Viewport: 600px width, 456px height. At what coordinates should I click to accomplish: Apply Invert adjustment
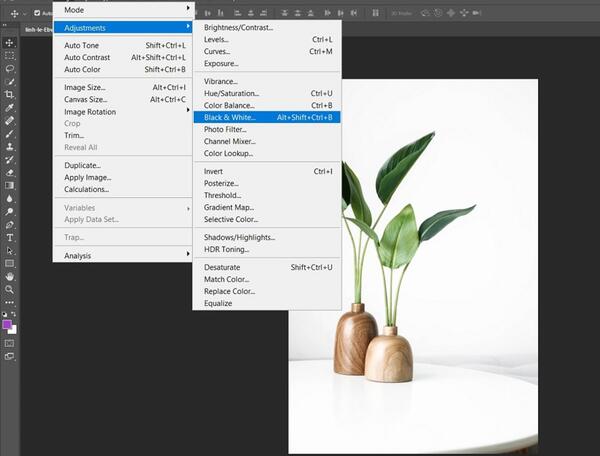[x=267, y=171]
